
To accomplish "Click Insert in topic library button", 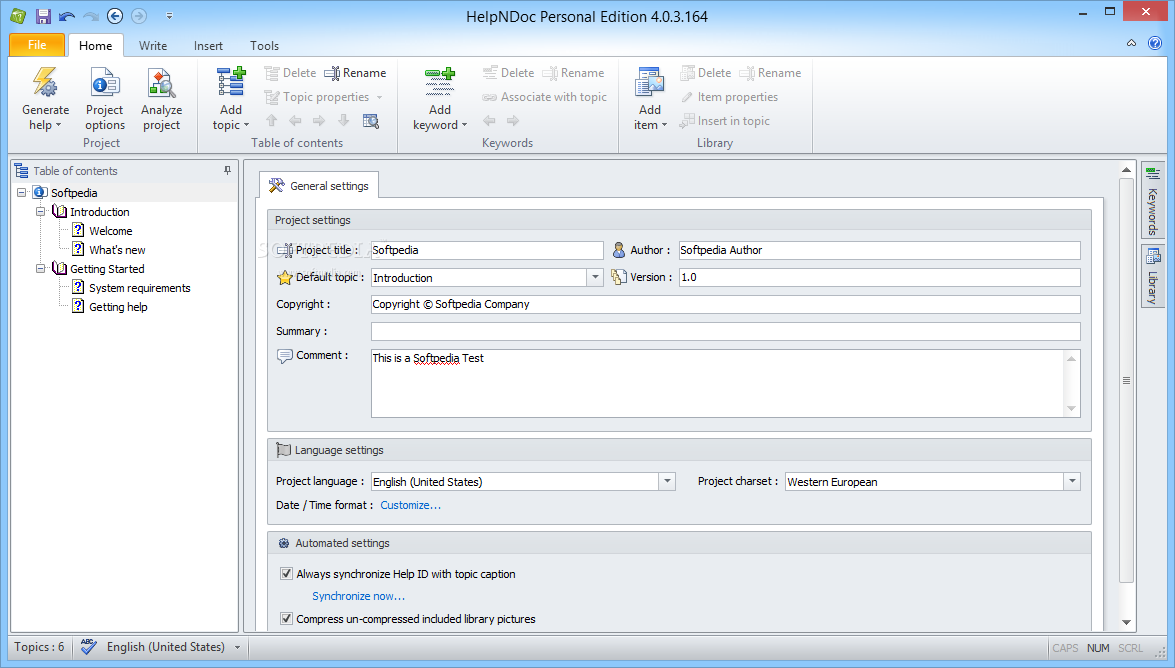I will (725, 121).
